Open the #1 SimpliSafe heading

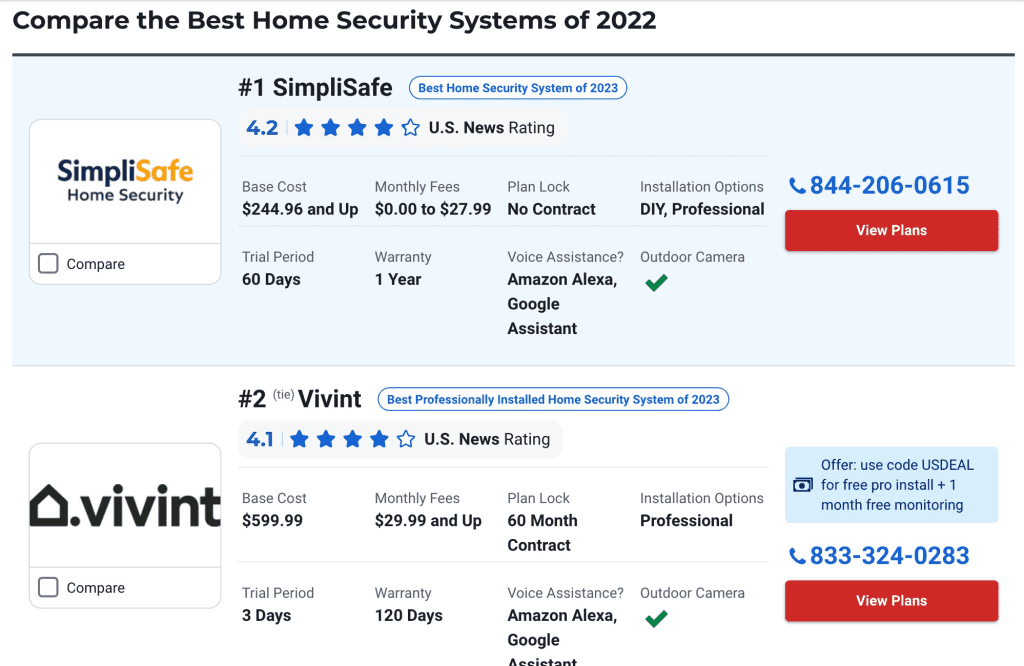click(315, 87)
